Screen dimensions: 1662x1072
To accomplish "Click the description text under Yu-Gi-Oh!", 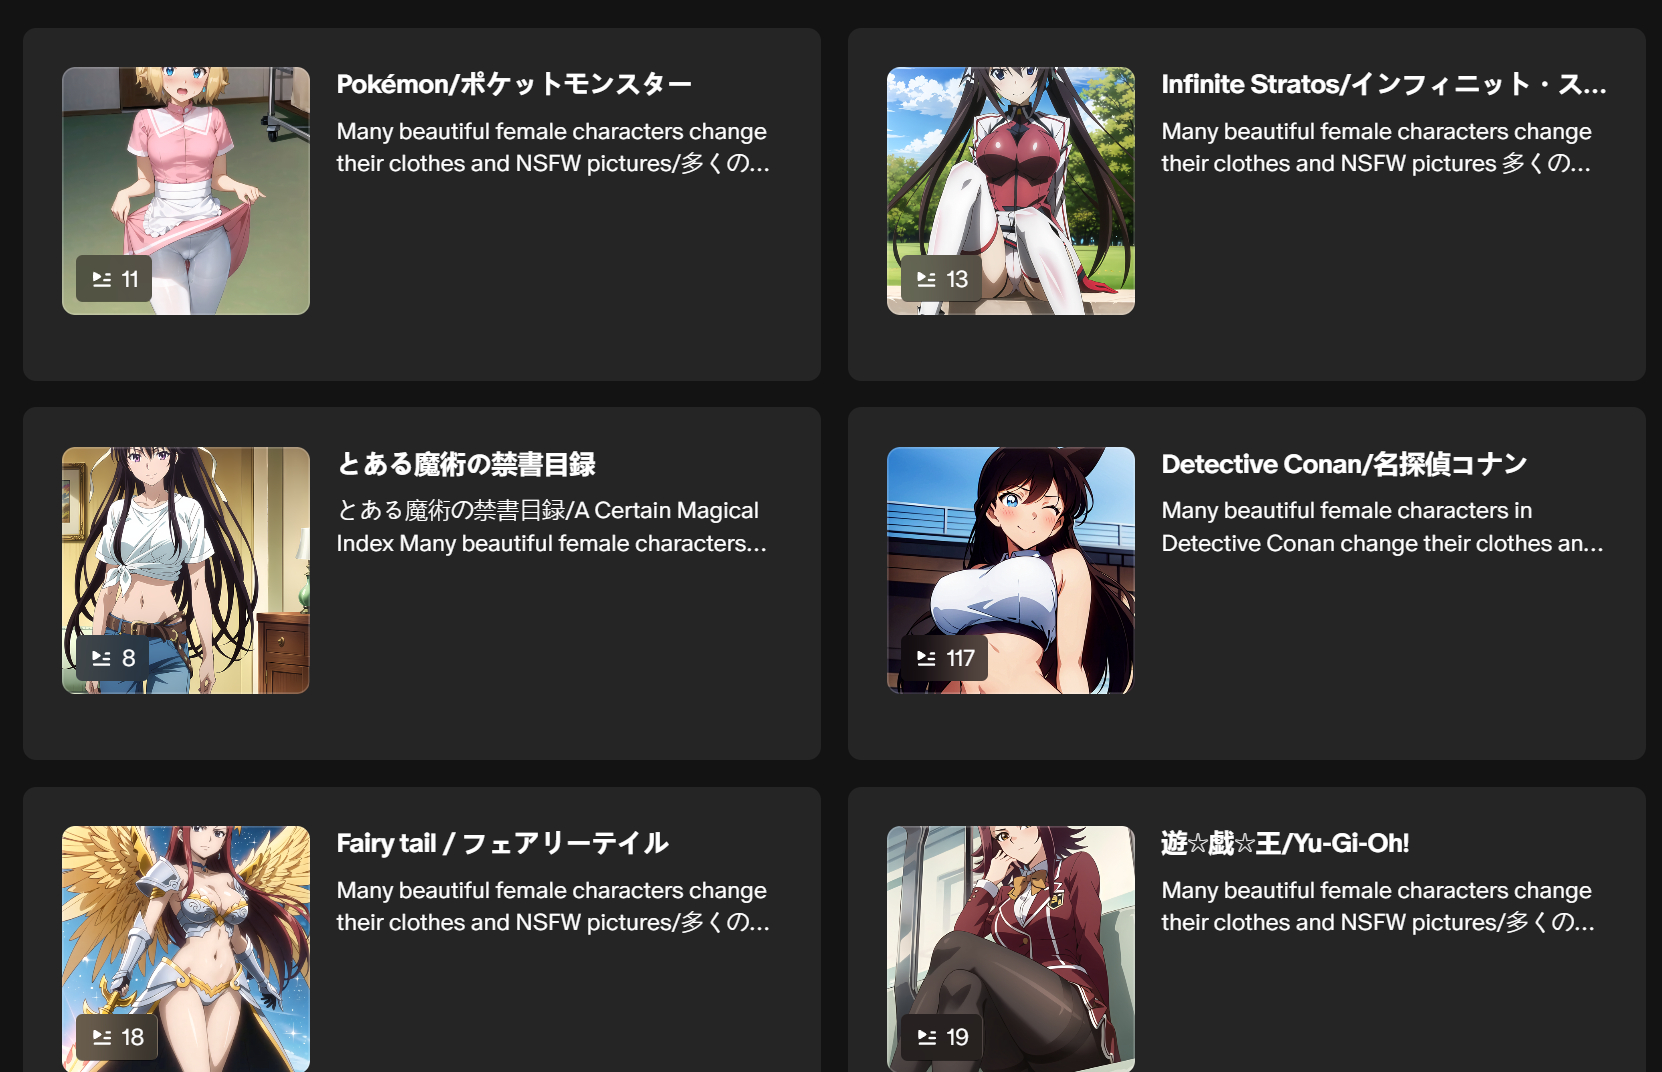I will point(1378,906).
